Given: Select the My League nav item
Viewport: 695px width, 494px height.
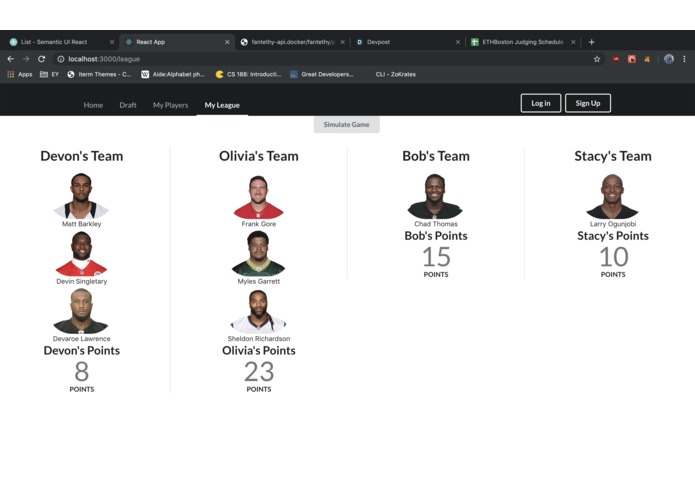Looking at the screenshot, I should [222, 105].
